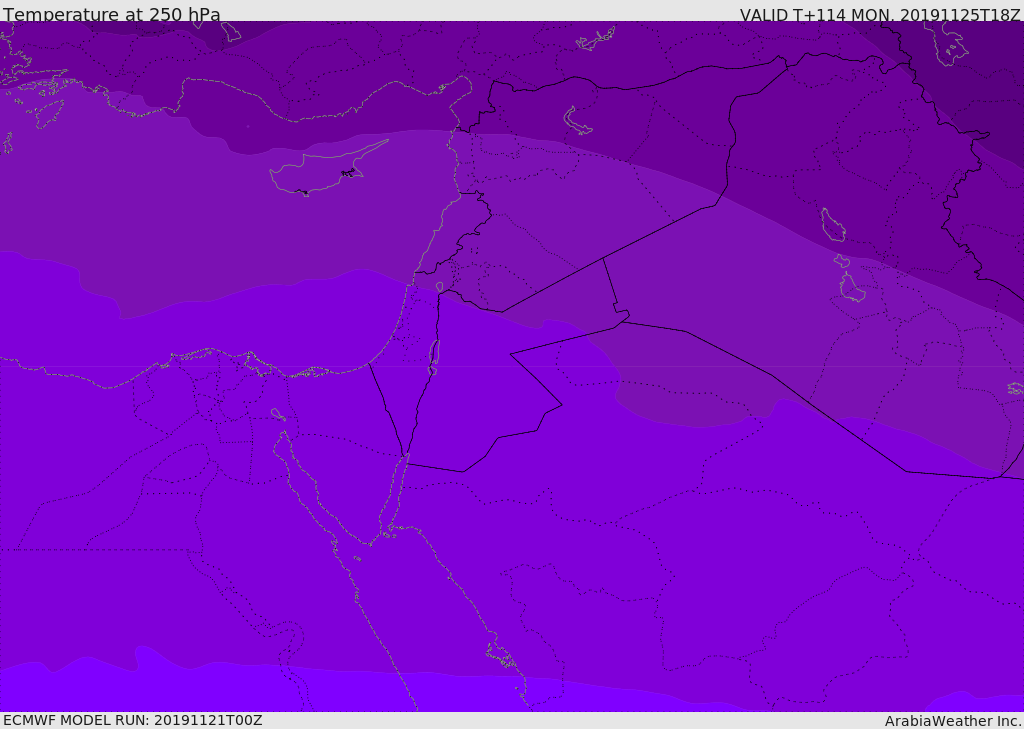Click the Temperature at 250 hPa title
1024x729 pixels.
point(112,14)
